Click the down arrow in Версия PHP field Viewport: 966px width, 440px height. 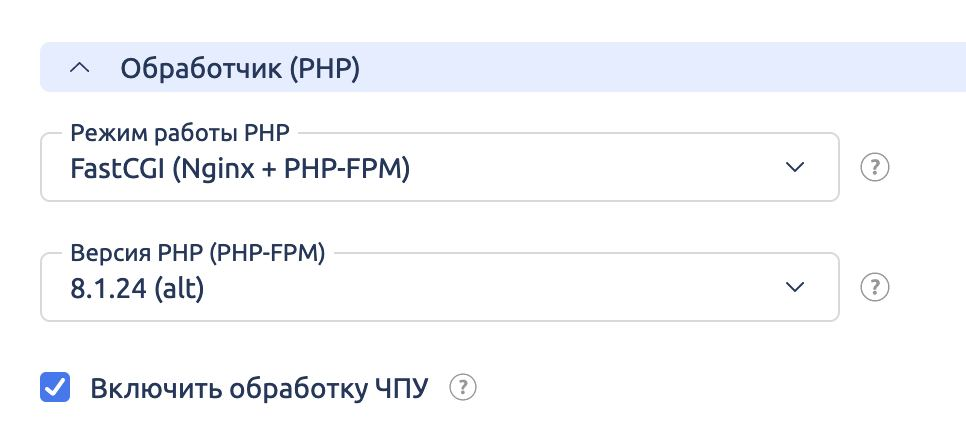pyautogui.click(x=795, y=287)
